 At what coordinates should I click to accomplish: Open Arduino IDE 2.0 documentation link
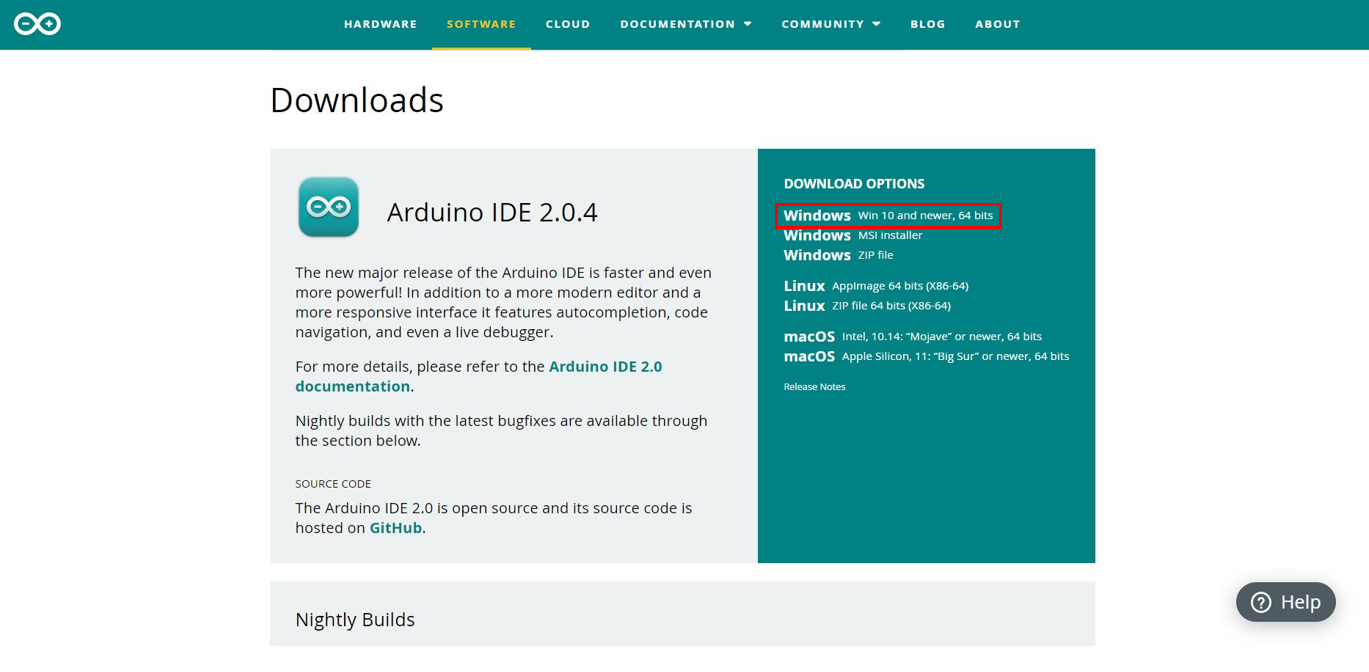coord(478,376)
